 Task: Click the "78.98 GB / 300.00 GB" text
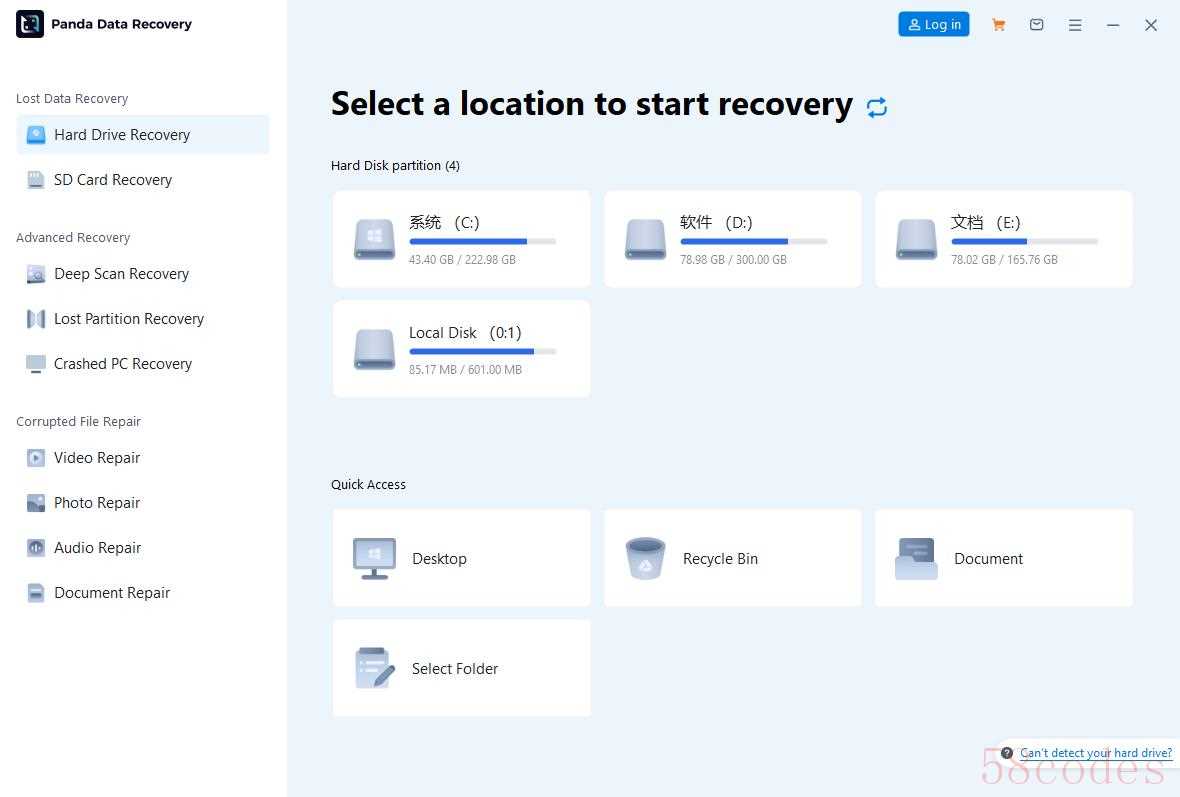(733, 260)
